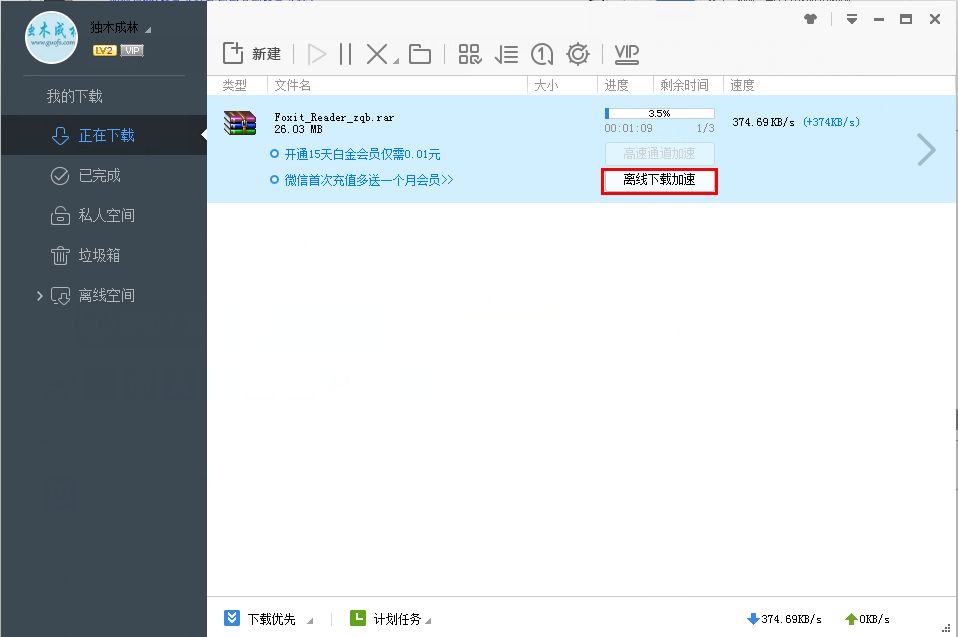Click the right-pointing chevron beside the task
This screenshot has width=958, height=637.
[924, 148]
